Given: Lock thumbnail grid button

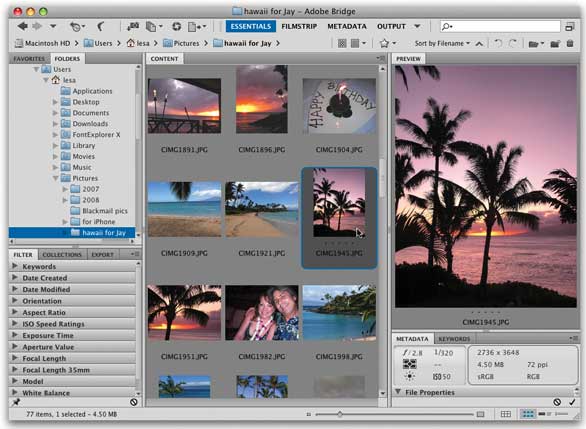Looking at the screenshot, I should point(506,414).
